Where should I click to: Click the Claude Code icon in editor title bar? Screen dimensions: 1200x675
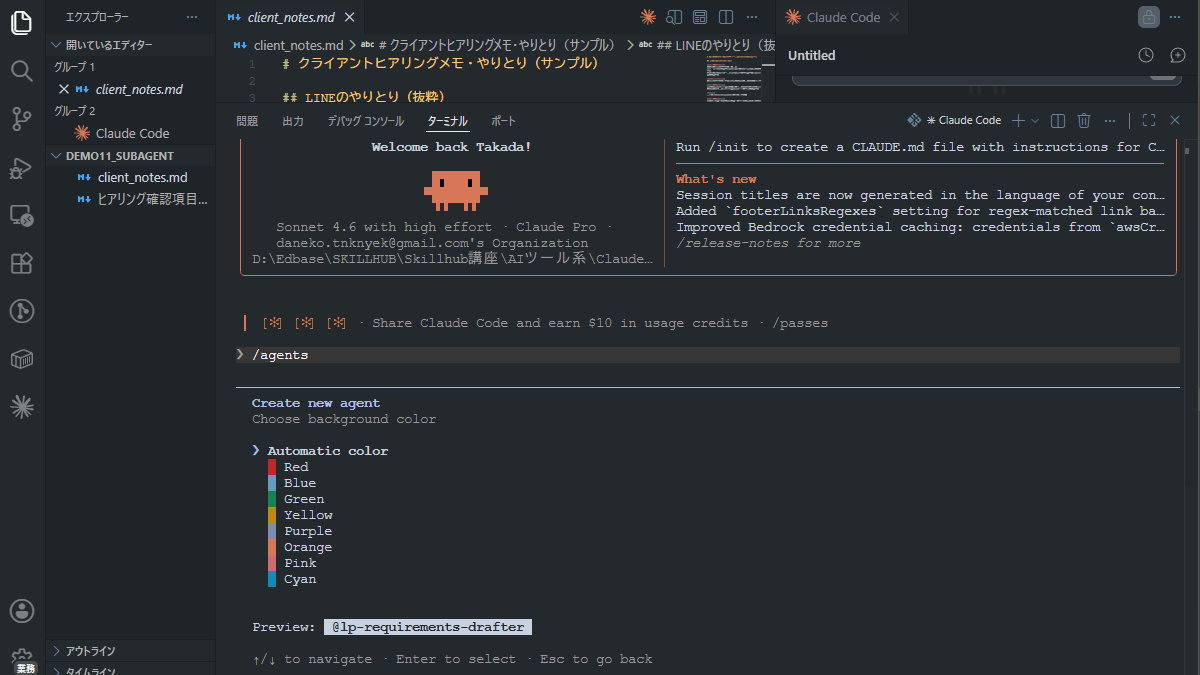648,17
